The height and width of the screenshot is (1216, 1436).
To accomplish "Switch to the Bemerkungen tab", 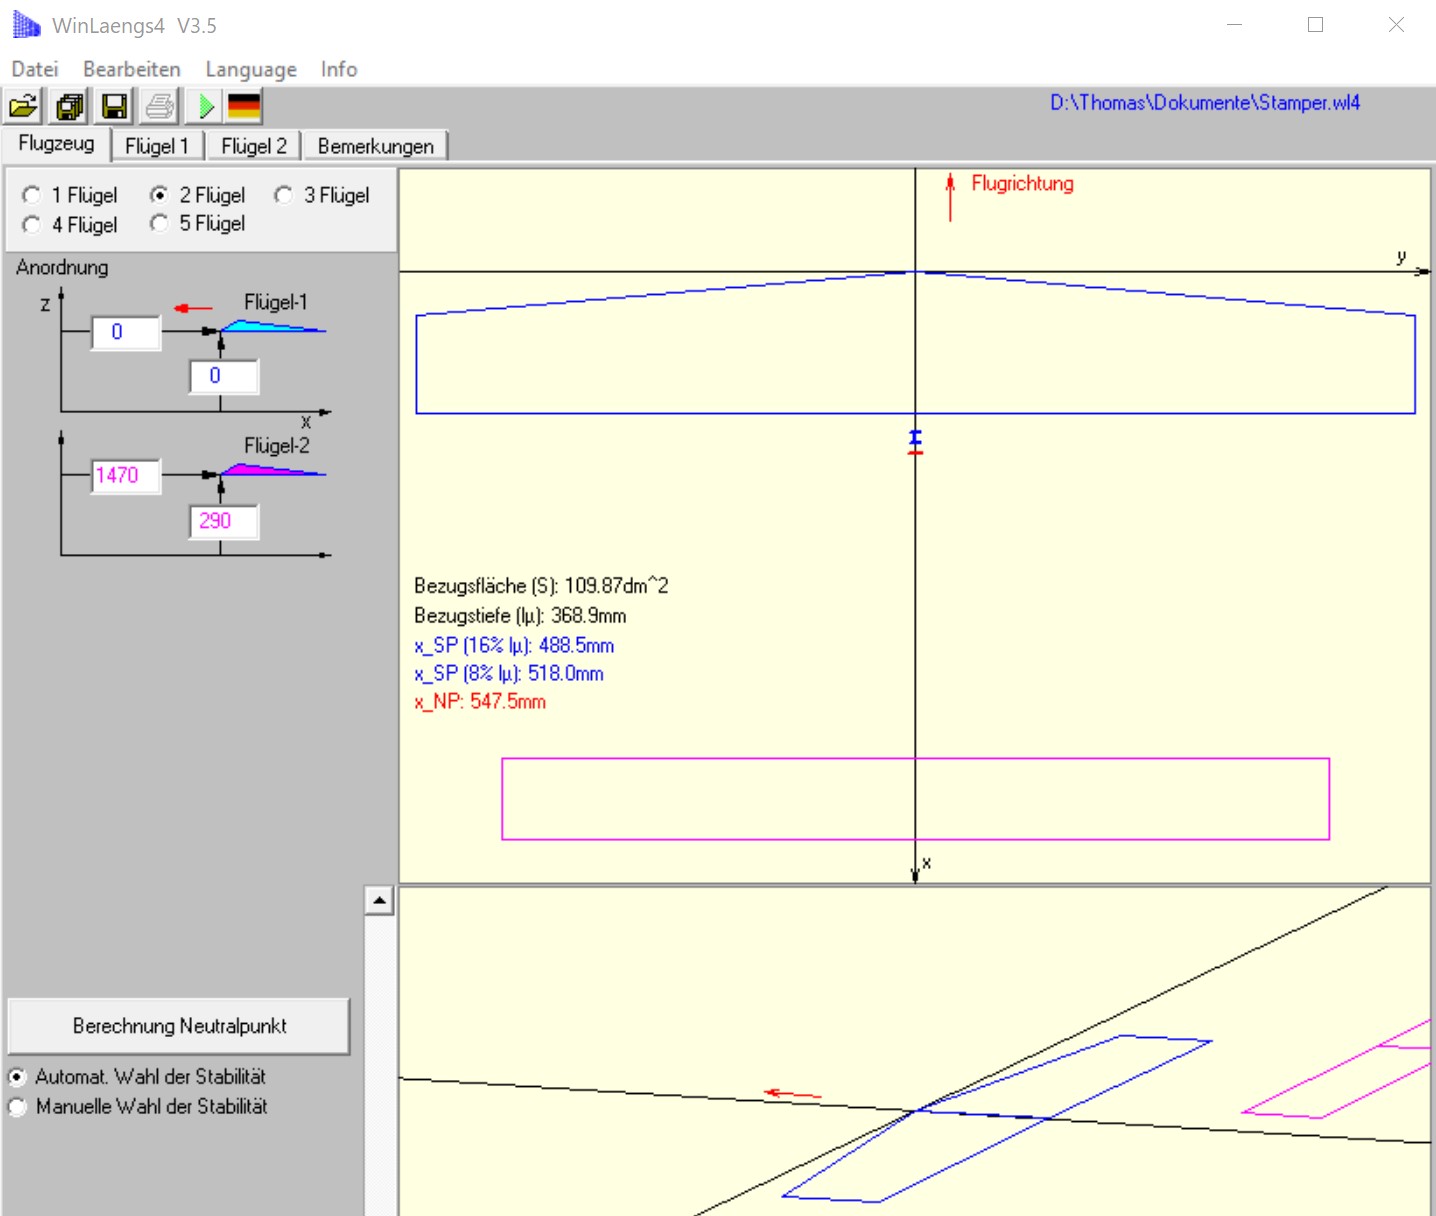I will click(375, 146).
